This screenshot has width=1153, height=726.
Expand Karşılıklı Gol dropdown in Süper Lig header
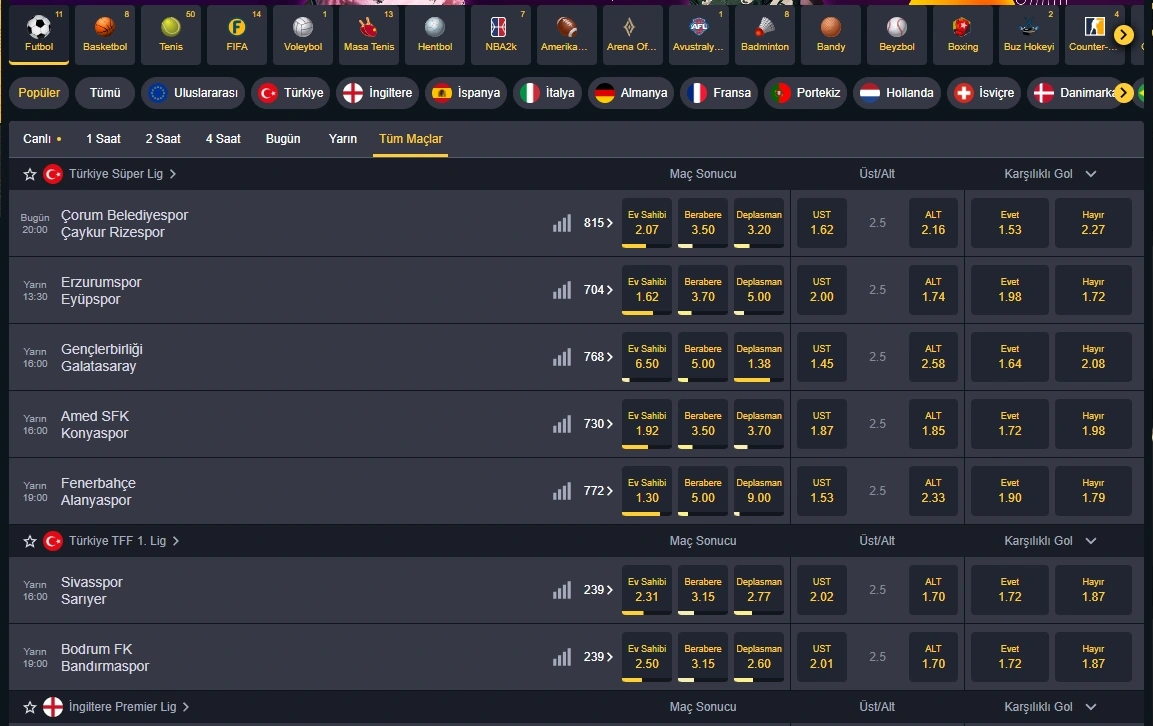[1091, 174]
